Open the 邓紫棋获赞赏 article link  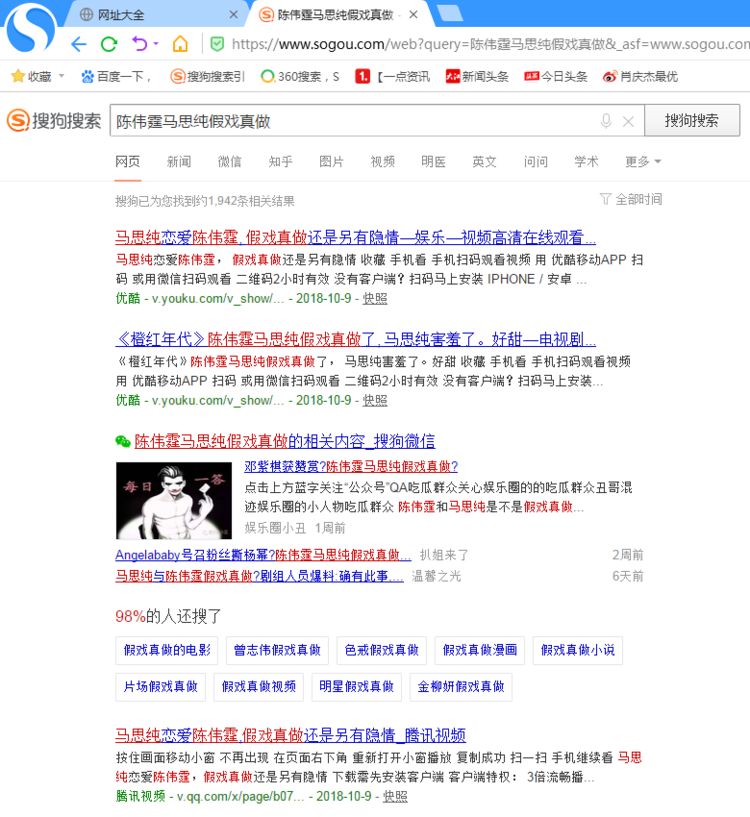pos(351,466)
